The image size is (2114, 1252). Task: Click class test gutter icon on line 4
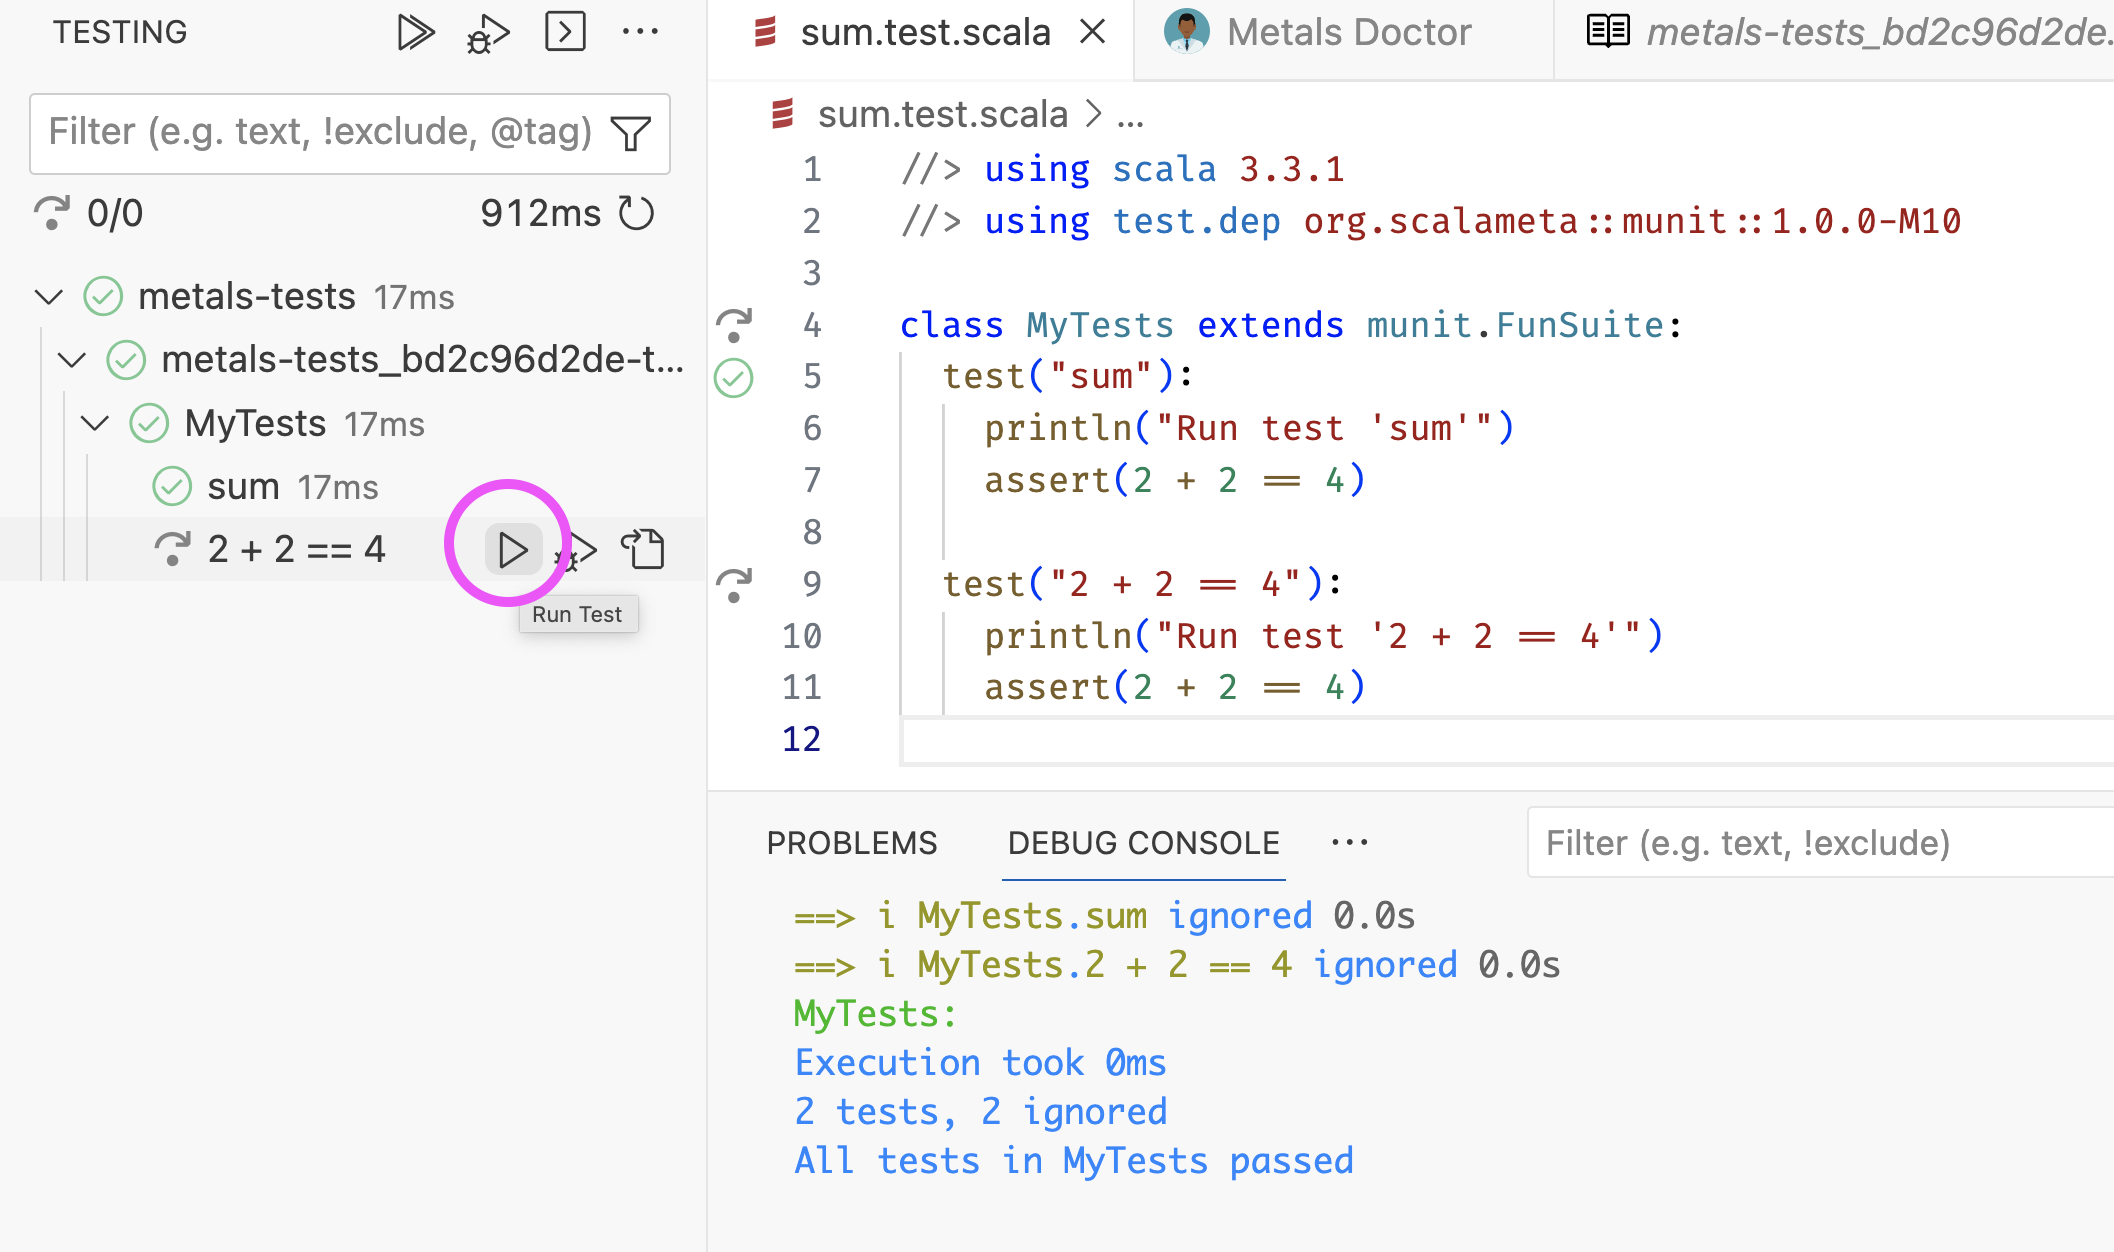pos(734,325)
